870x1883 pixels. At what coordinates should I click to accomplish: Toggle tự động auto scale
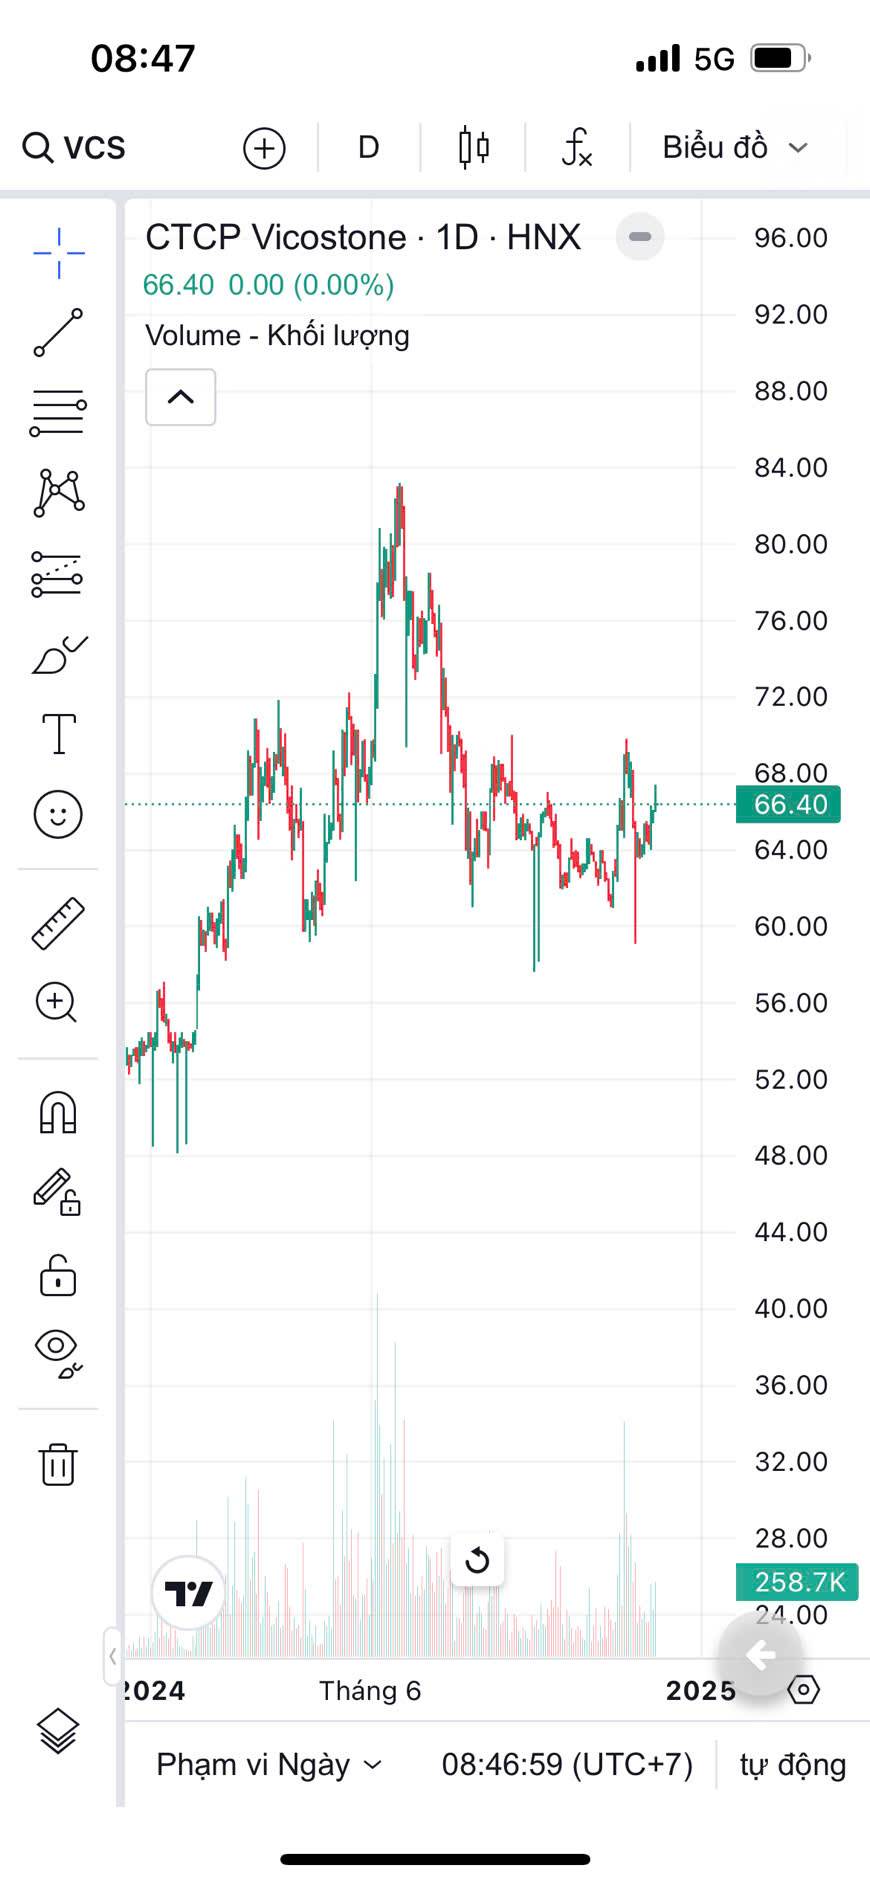(793, 1765)
